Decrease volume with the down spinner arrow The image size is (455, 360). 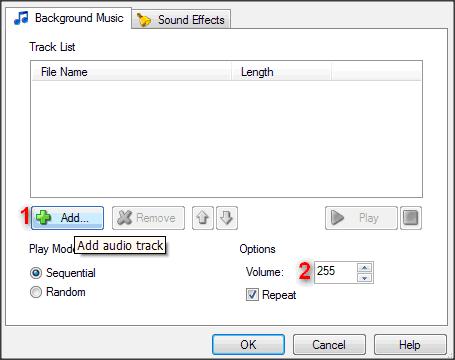pos(365,278)
